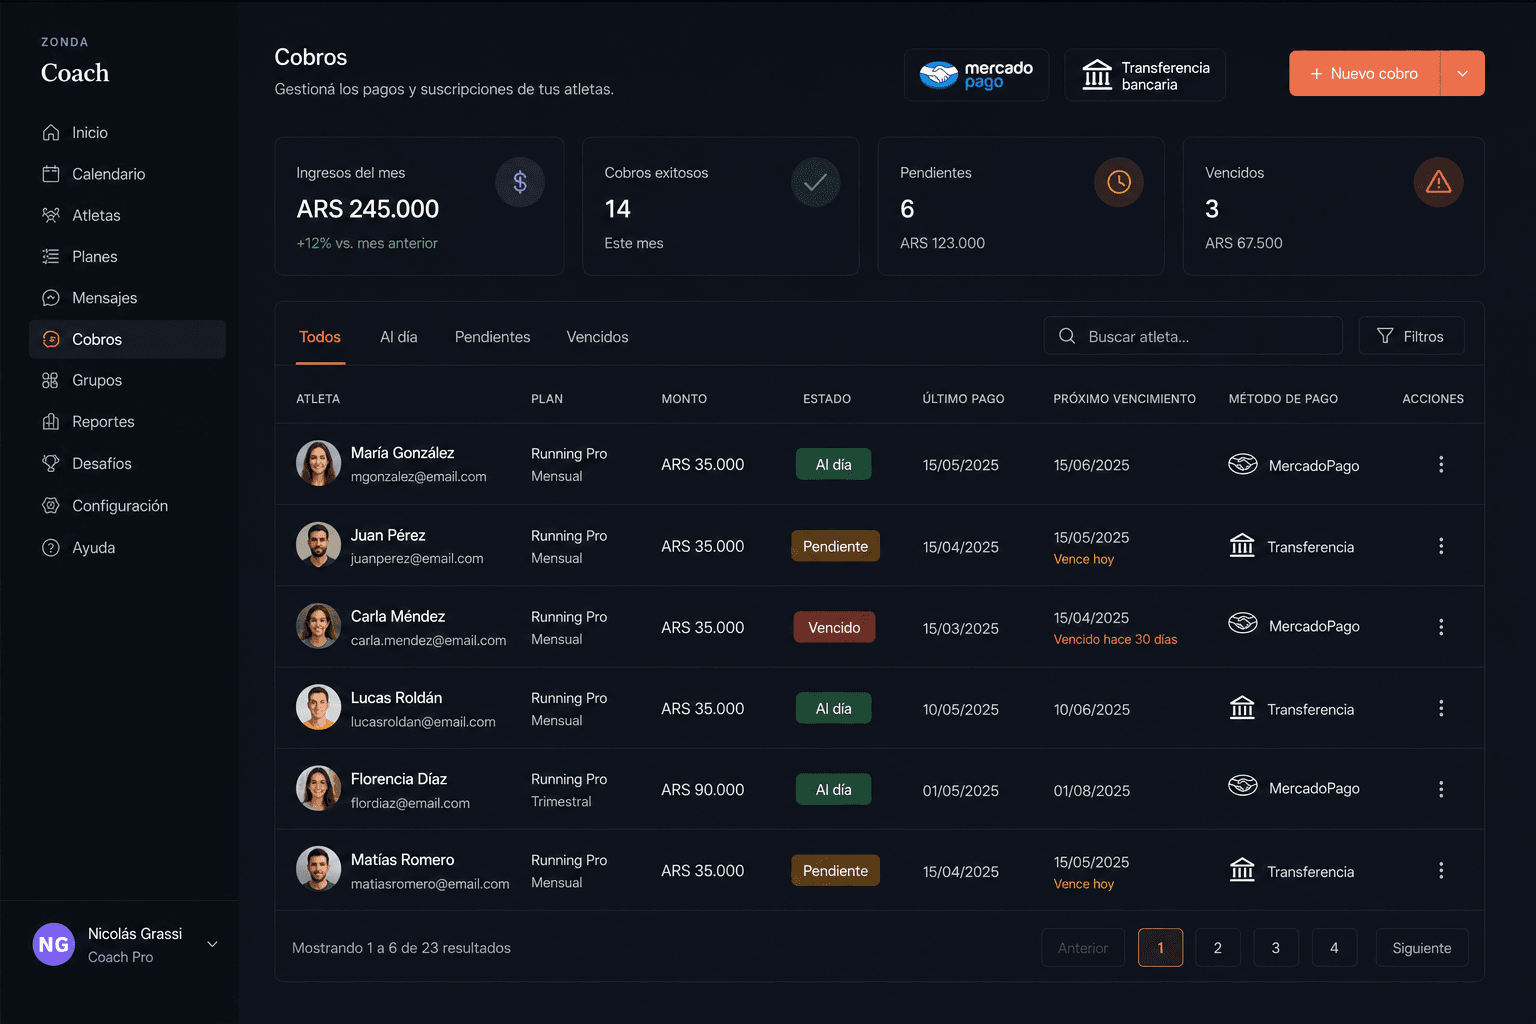Open actions menu for Matías Romero
This screenshot has width=1536, height=1024.
coord(1441,871)
